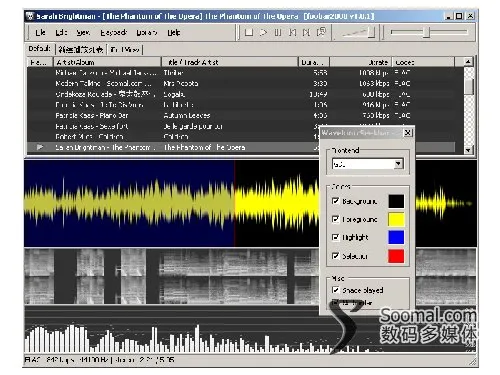Screen dimensions: 500x375
Task: Open the Edit menu
Action: pos(61,32)
